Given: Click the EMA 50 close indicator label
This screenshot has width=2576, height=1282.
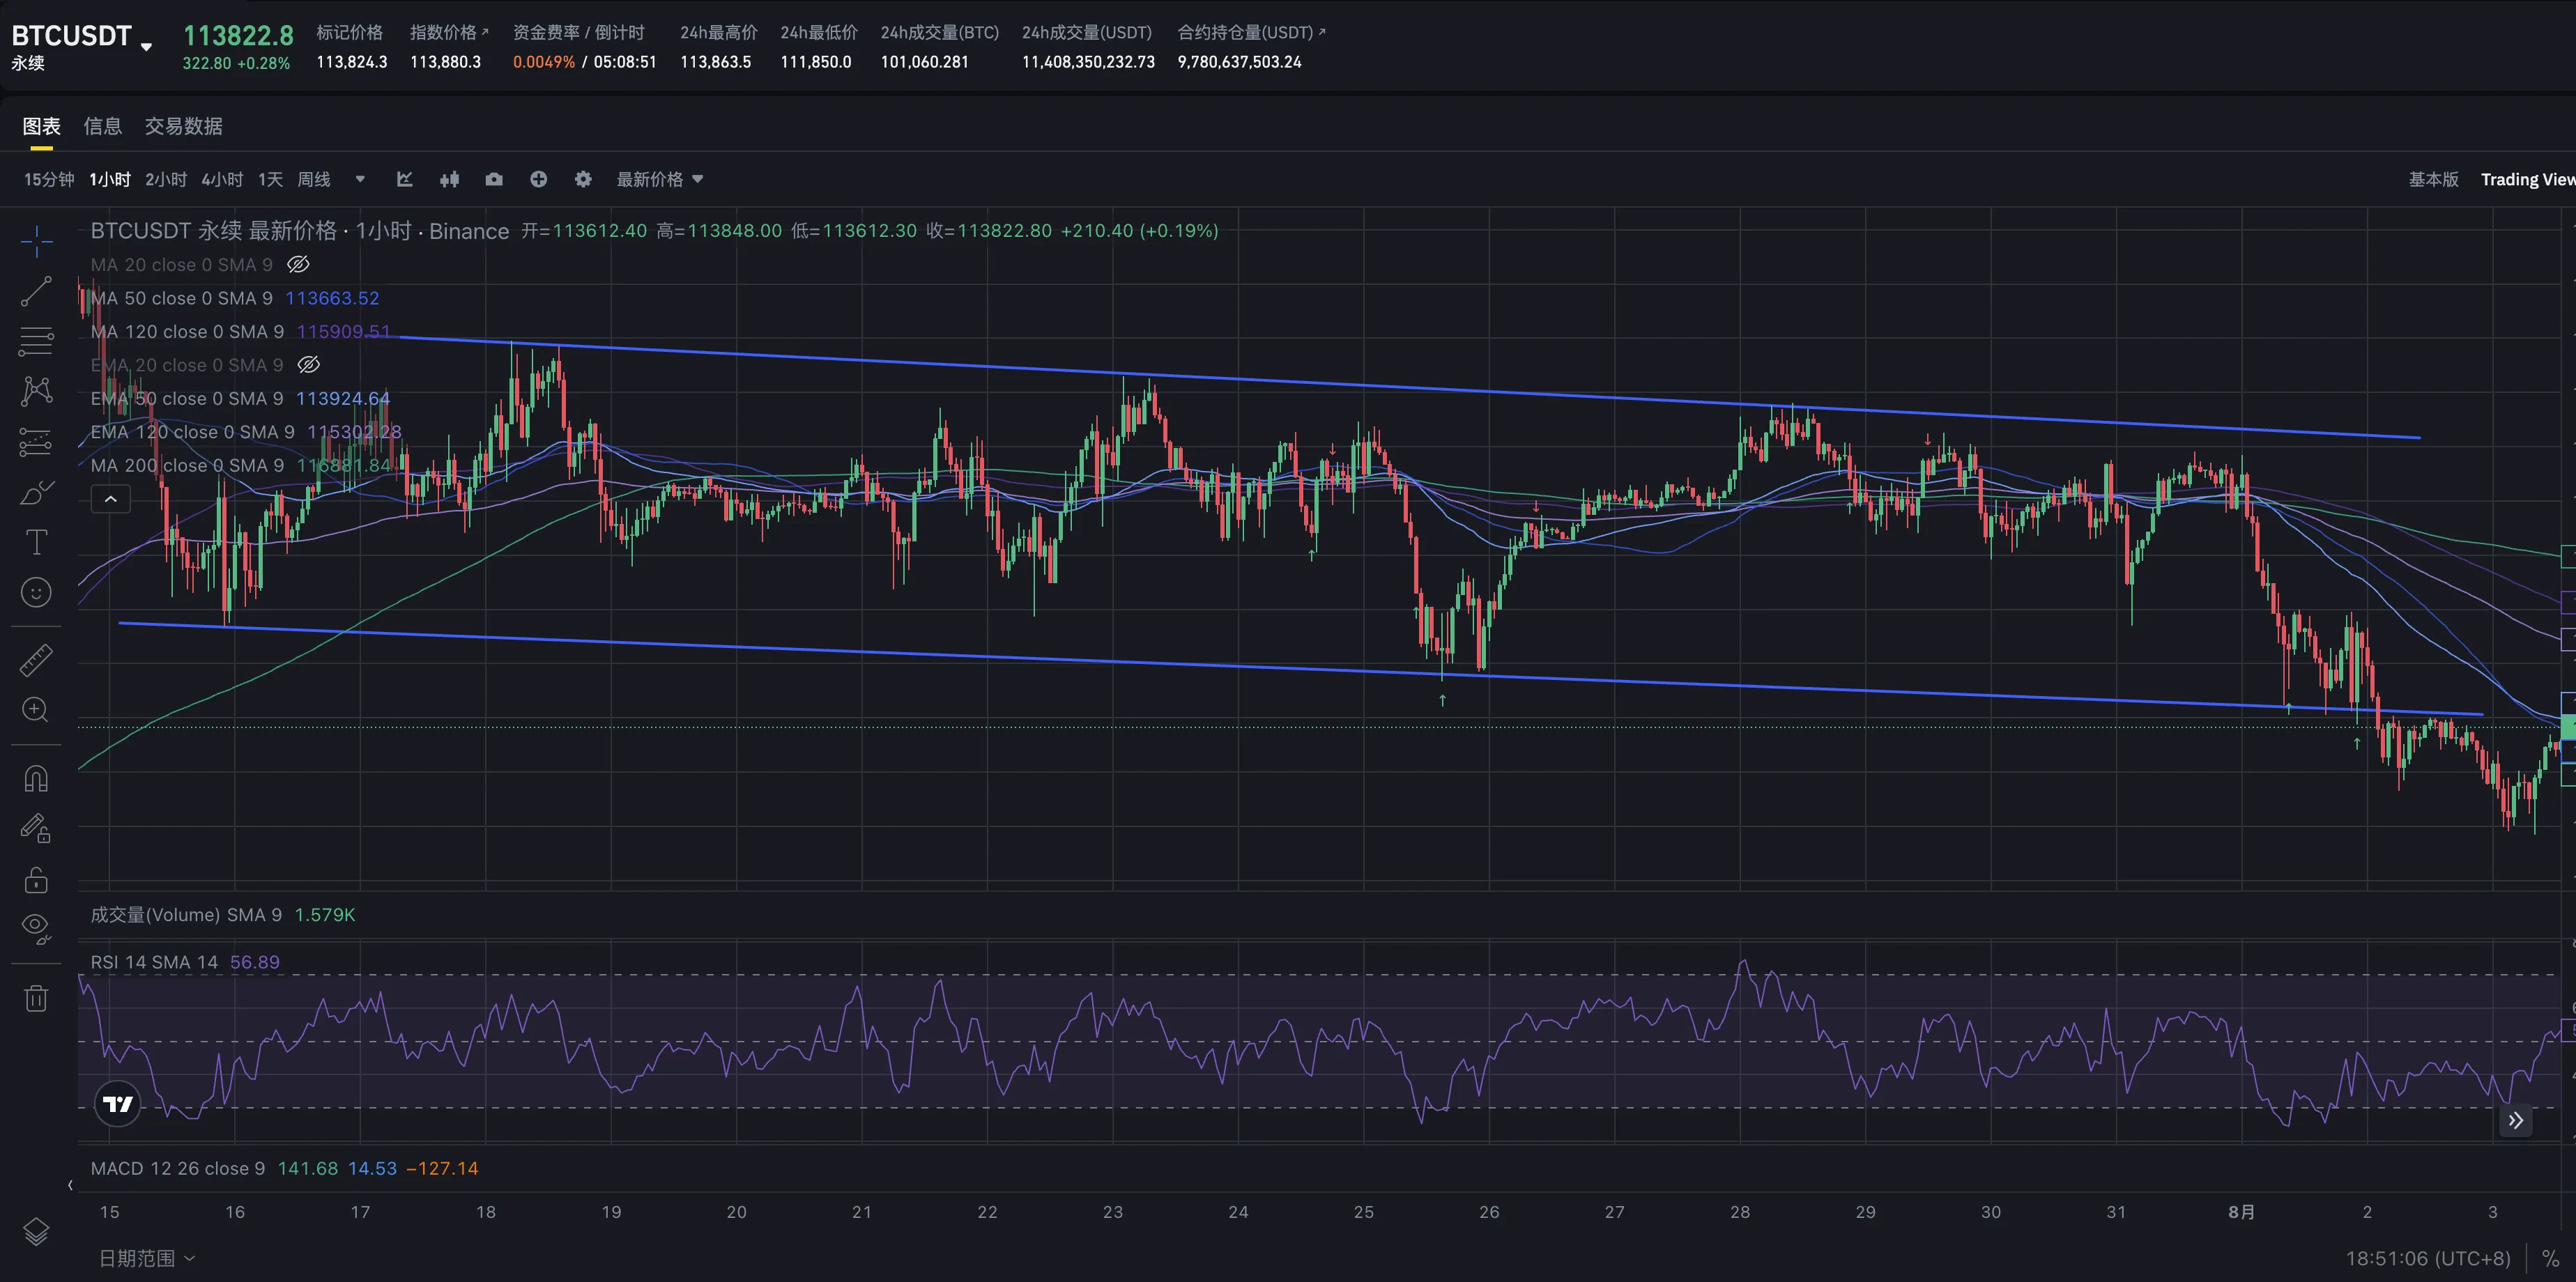Looking at the screenshot, I should tap(187, 399).
